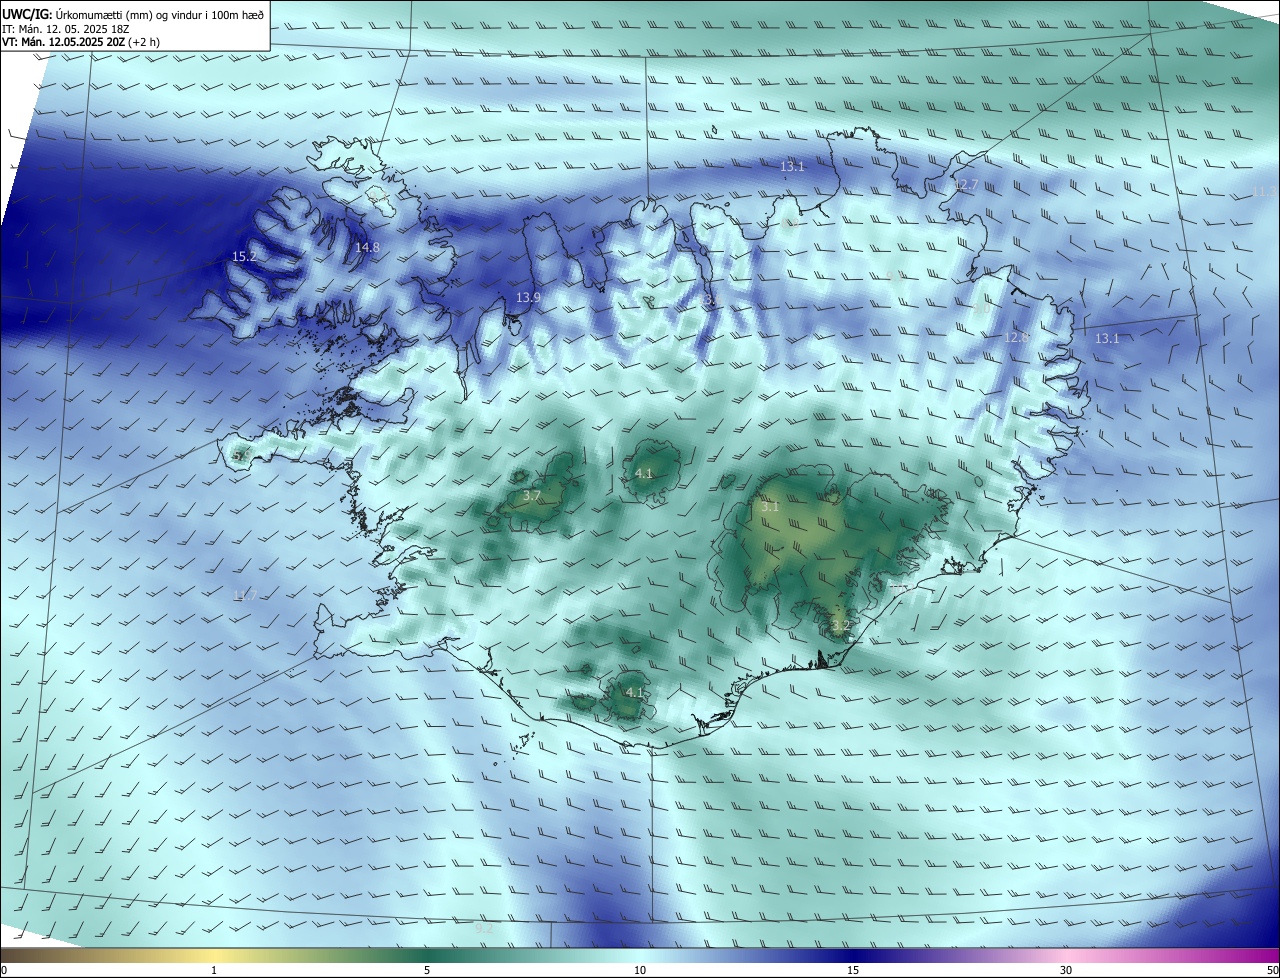Click the 9.2 value near the colour scale
The height and width of the screenshot is (978, 1280).
coord(484,929)
